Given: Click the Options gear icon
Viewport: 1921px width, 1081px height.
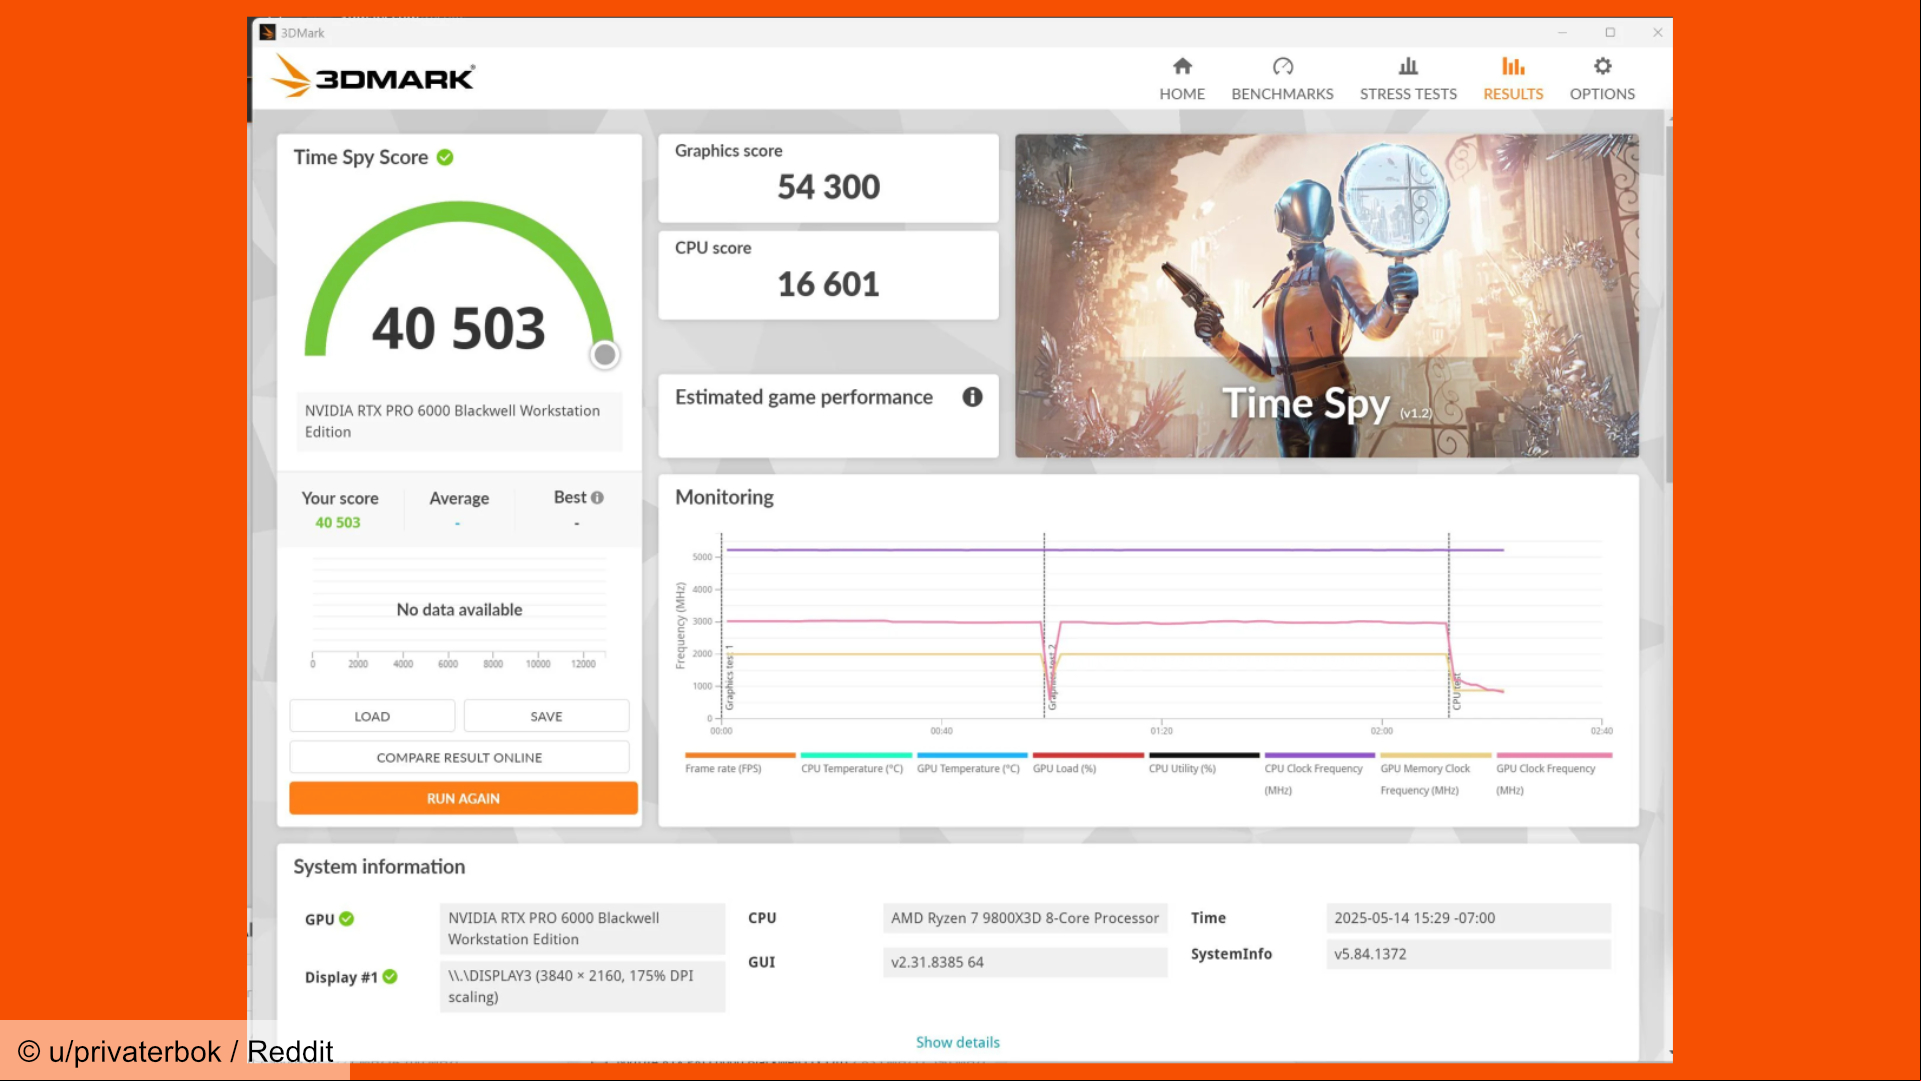Looking at the screenshot, I should 1603,66.
